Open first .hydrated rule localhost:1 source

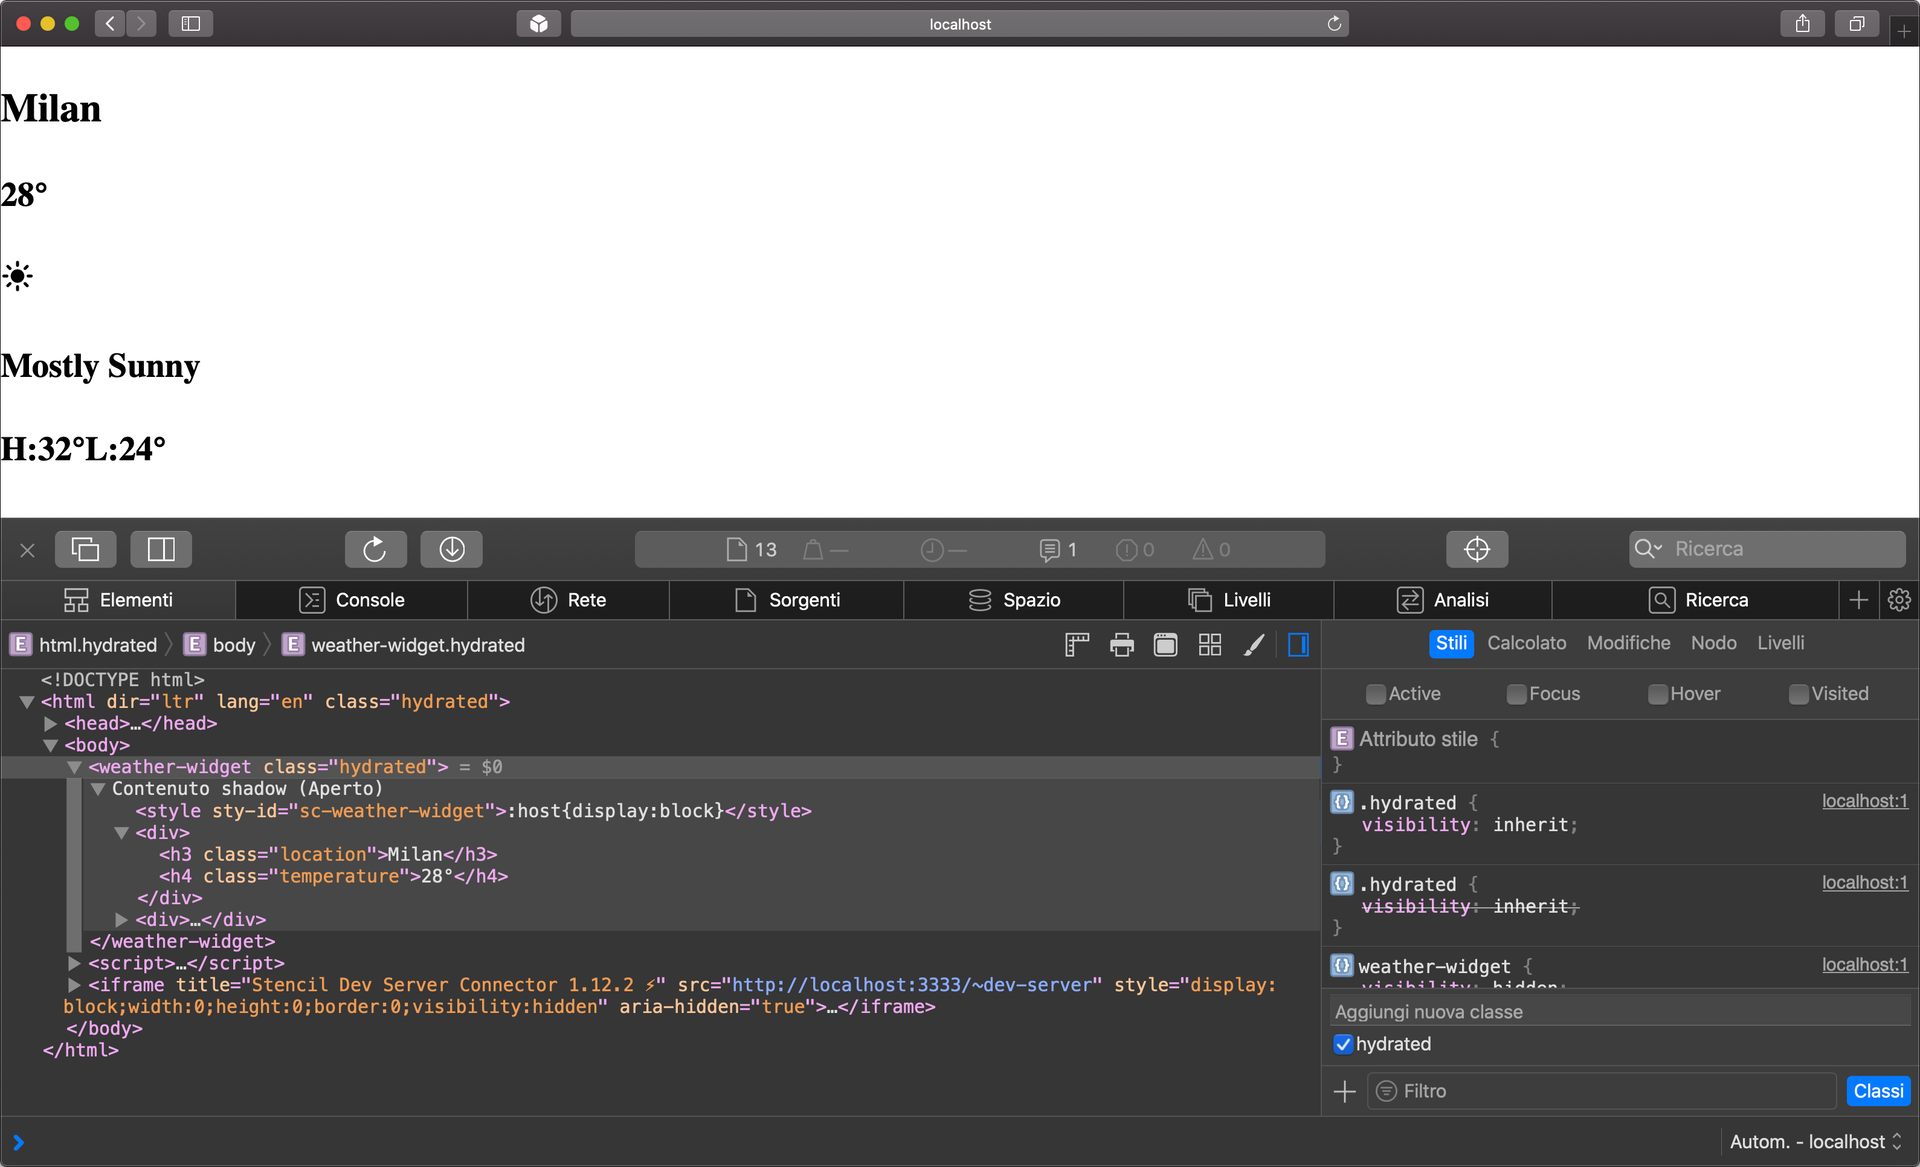[x=1864, y=801]
